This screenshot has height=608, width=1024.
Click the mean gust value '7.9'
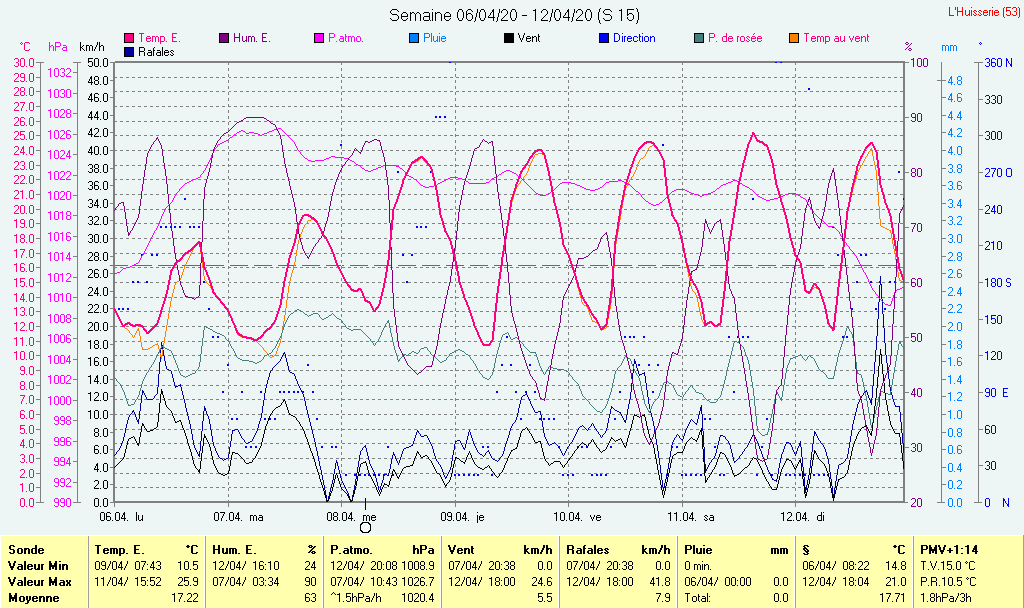662,598
